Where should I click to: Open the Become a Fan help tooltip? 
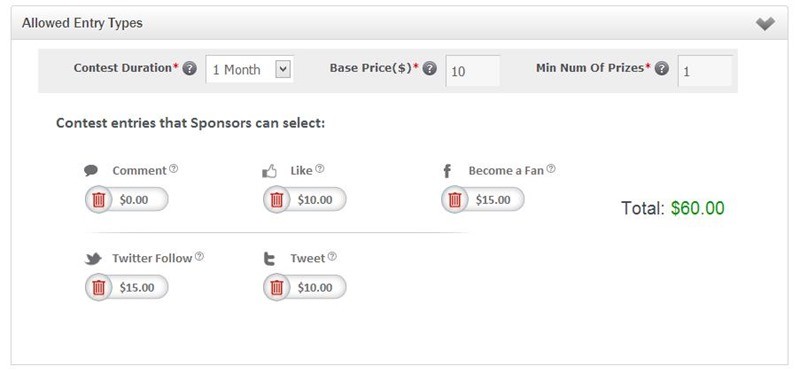[x=551, y=168]
